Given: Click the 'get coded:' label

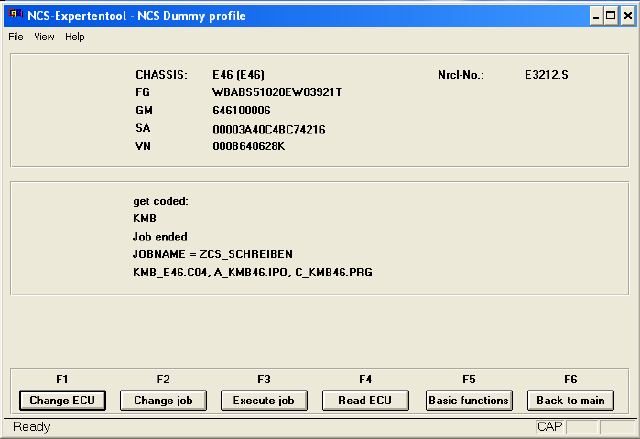Looking at the screenshot, I should point(161,202).
